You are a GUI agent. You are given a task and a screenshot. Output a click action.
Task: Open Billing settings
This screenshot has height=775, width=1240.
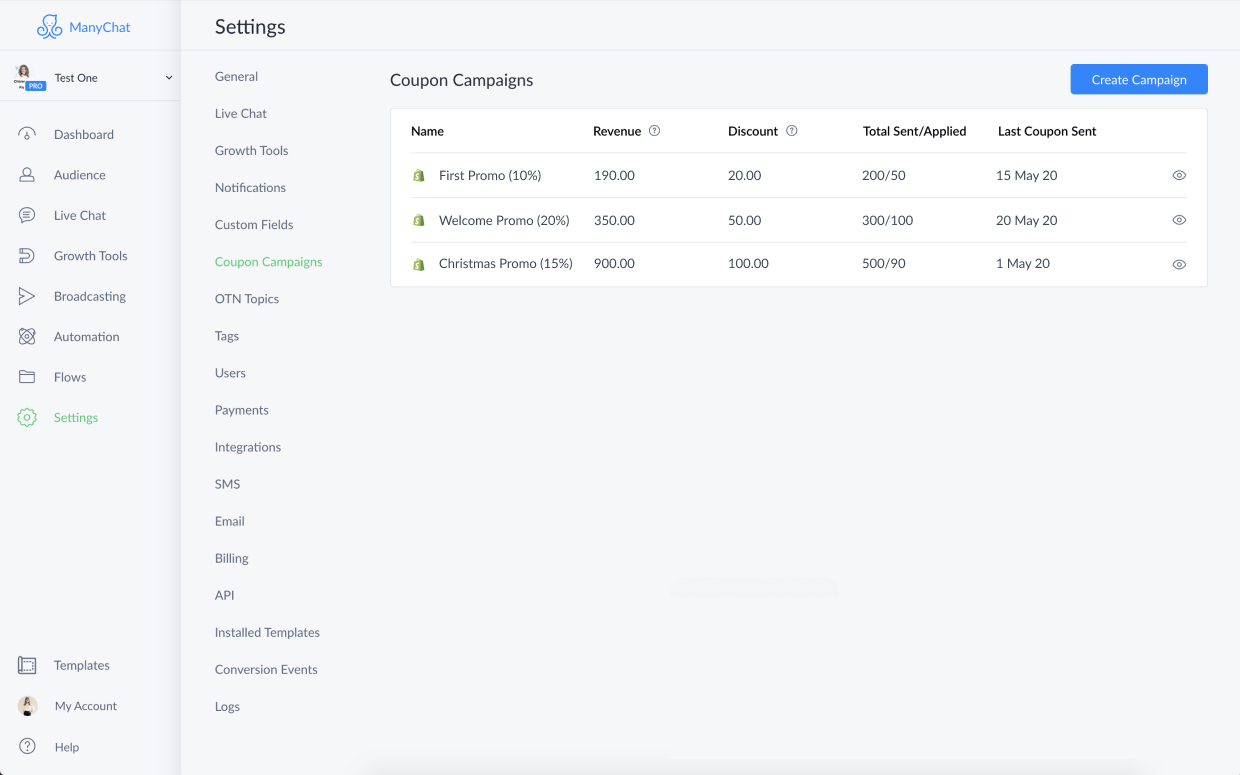(x=231, y=558)
